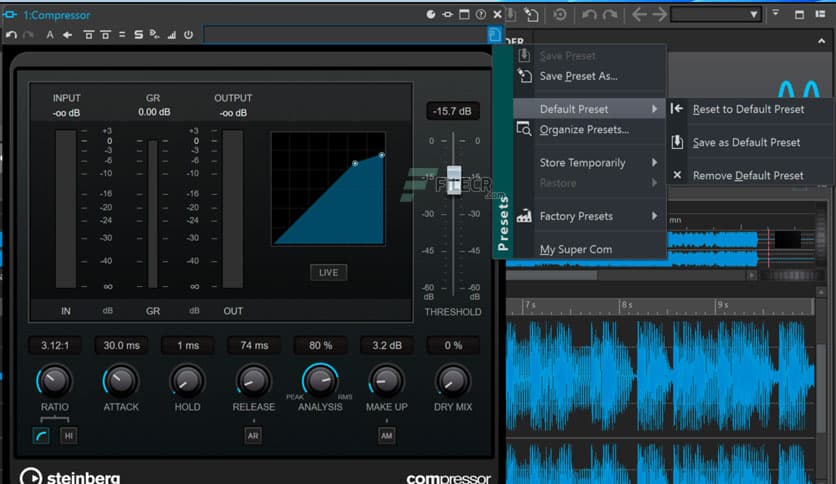The width and height of the screenshot is (836, 484).
Task: Click the window layout icon in Compressor title
Action: click(464, 14)
